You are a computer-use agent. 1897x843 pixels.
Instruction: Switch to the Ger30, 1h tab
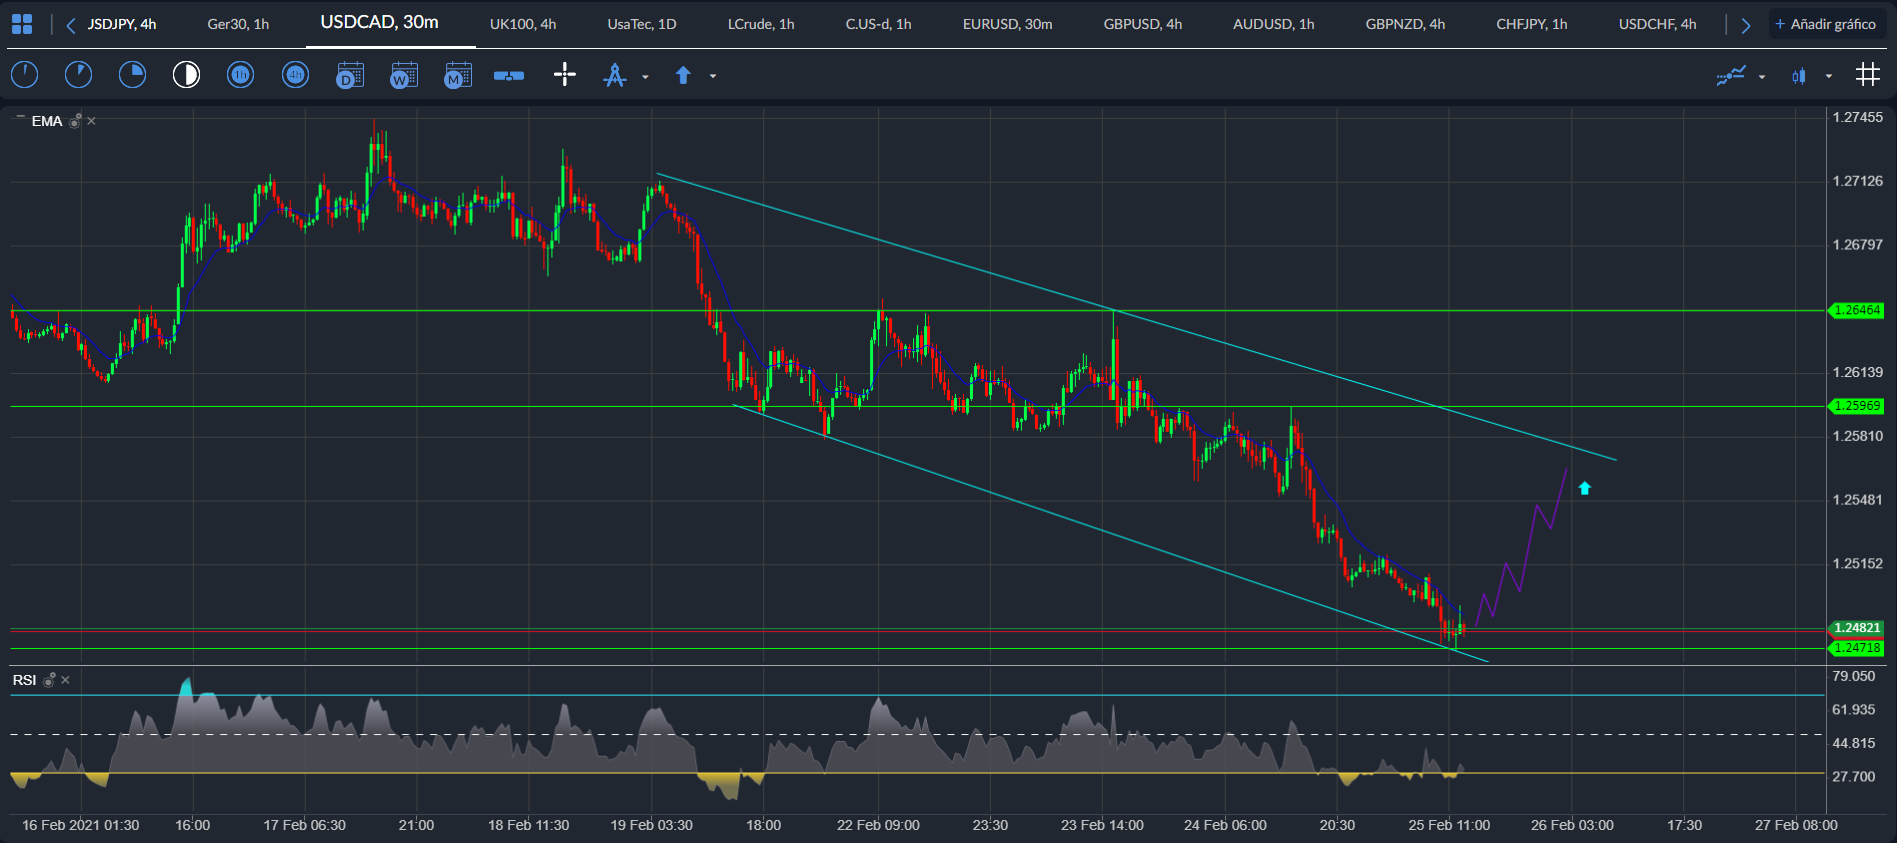[238, 24]
